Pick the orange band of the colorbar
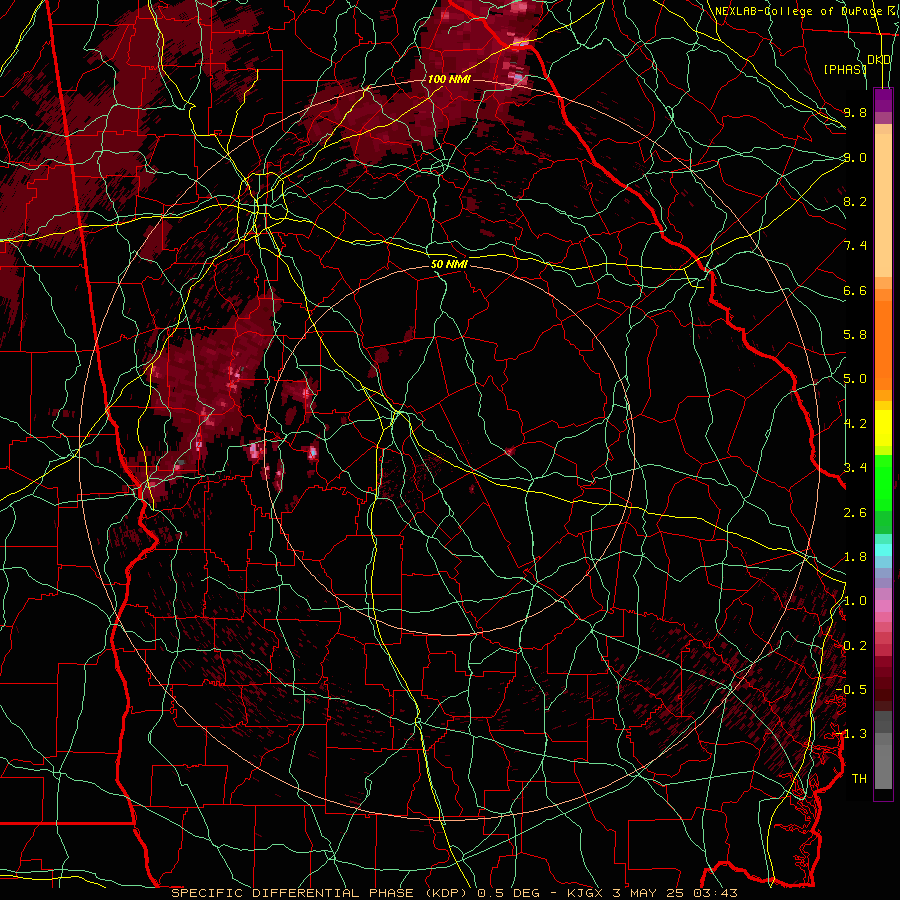This screenshot has height=900, width=900. click(883, 344)
